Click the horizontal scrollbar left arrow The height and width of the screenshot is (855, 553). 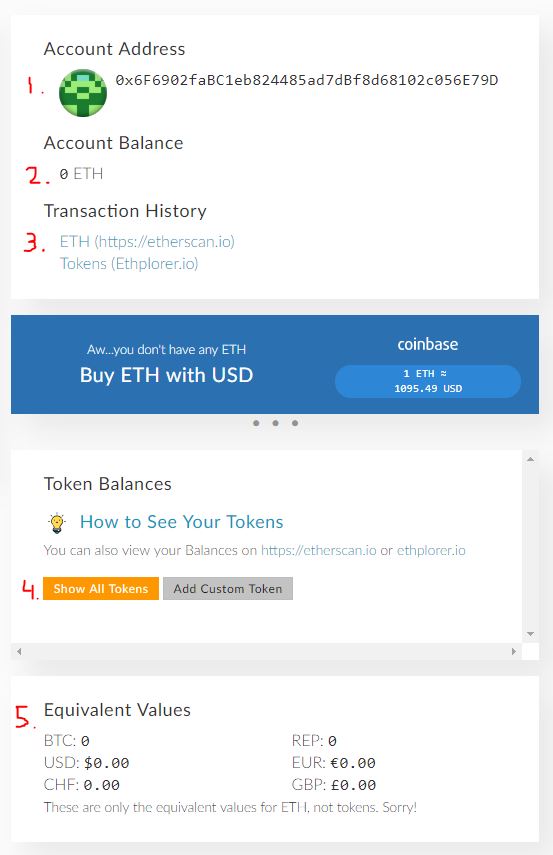[x=20, y=651]
